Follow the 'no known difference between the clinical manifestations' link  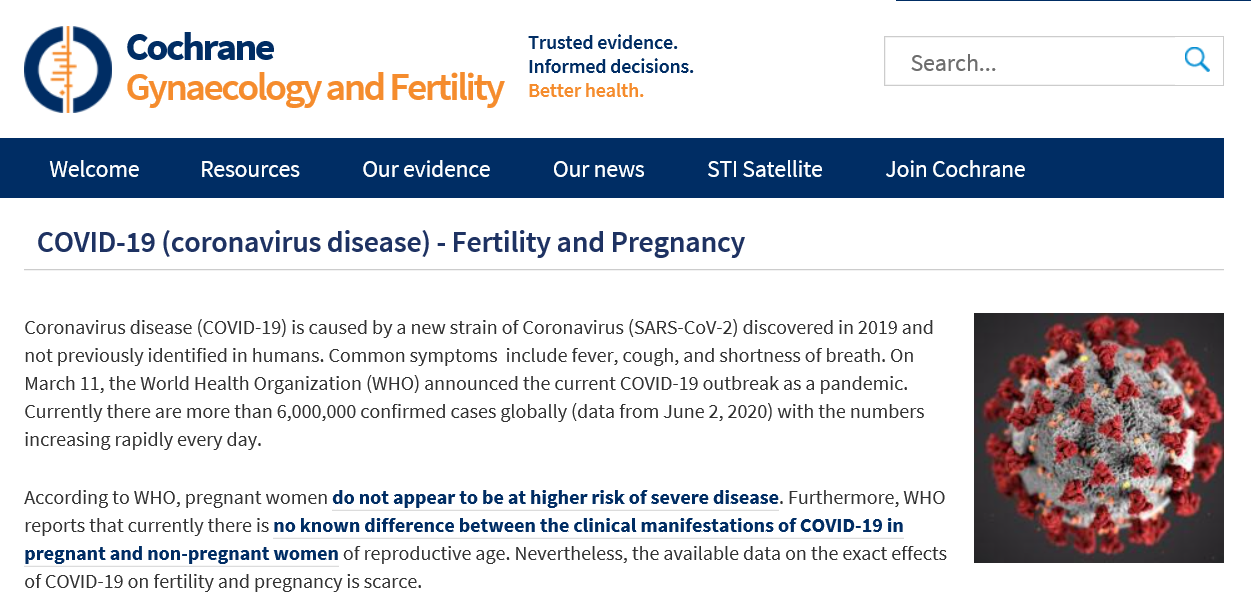[x=464, y=539]
